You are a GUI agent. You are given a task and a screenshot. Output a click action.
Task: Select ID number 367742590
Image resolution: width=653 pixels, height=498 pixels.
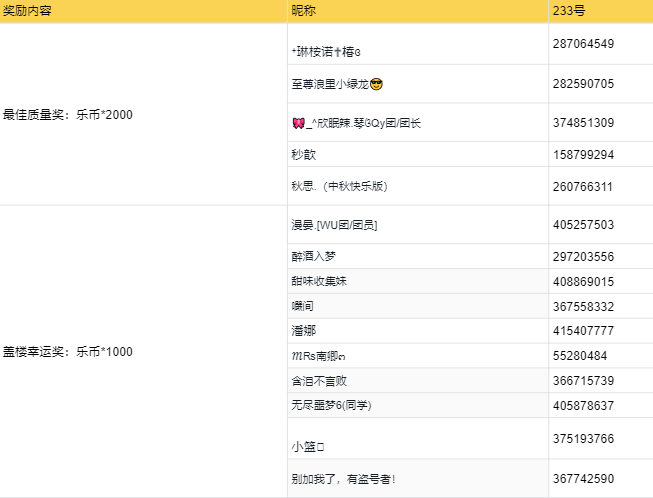(583, 478)
